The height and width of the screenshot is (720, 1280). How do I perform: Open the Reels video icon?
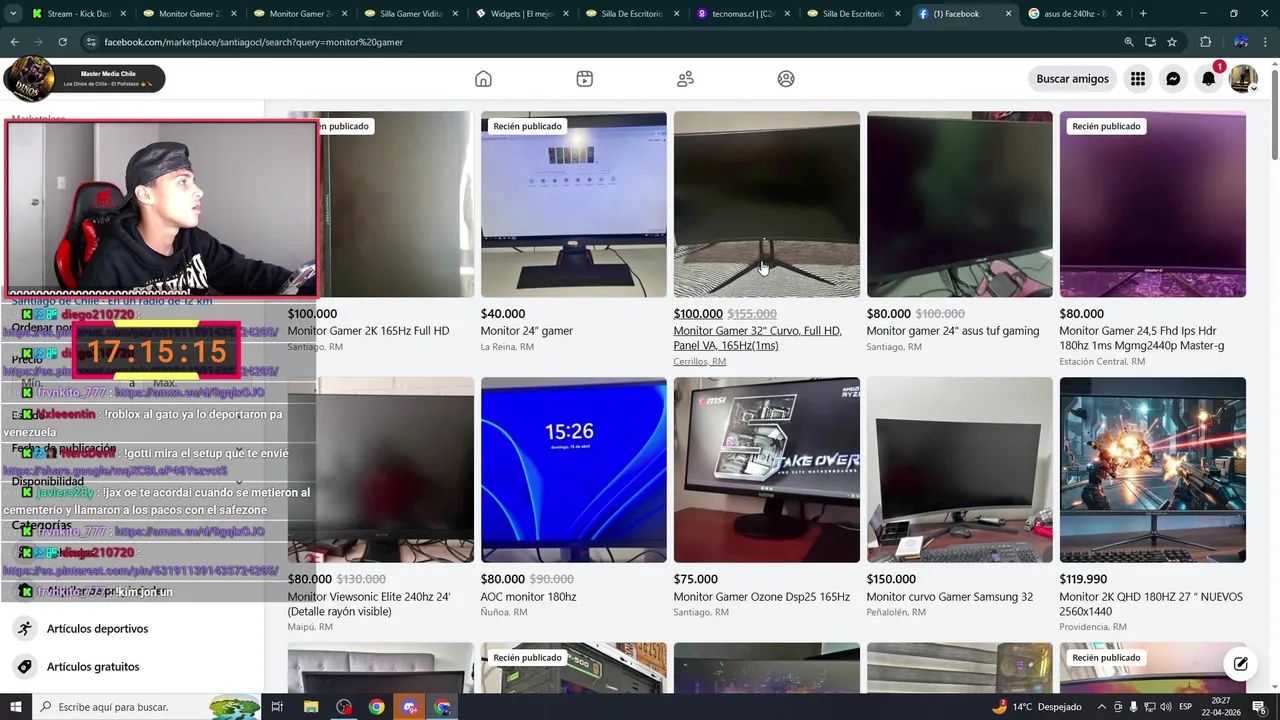(x=585, y=79)
